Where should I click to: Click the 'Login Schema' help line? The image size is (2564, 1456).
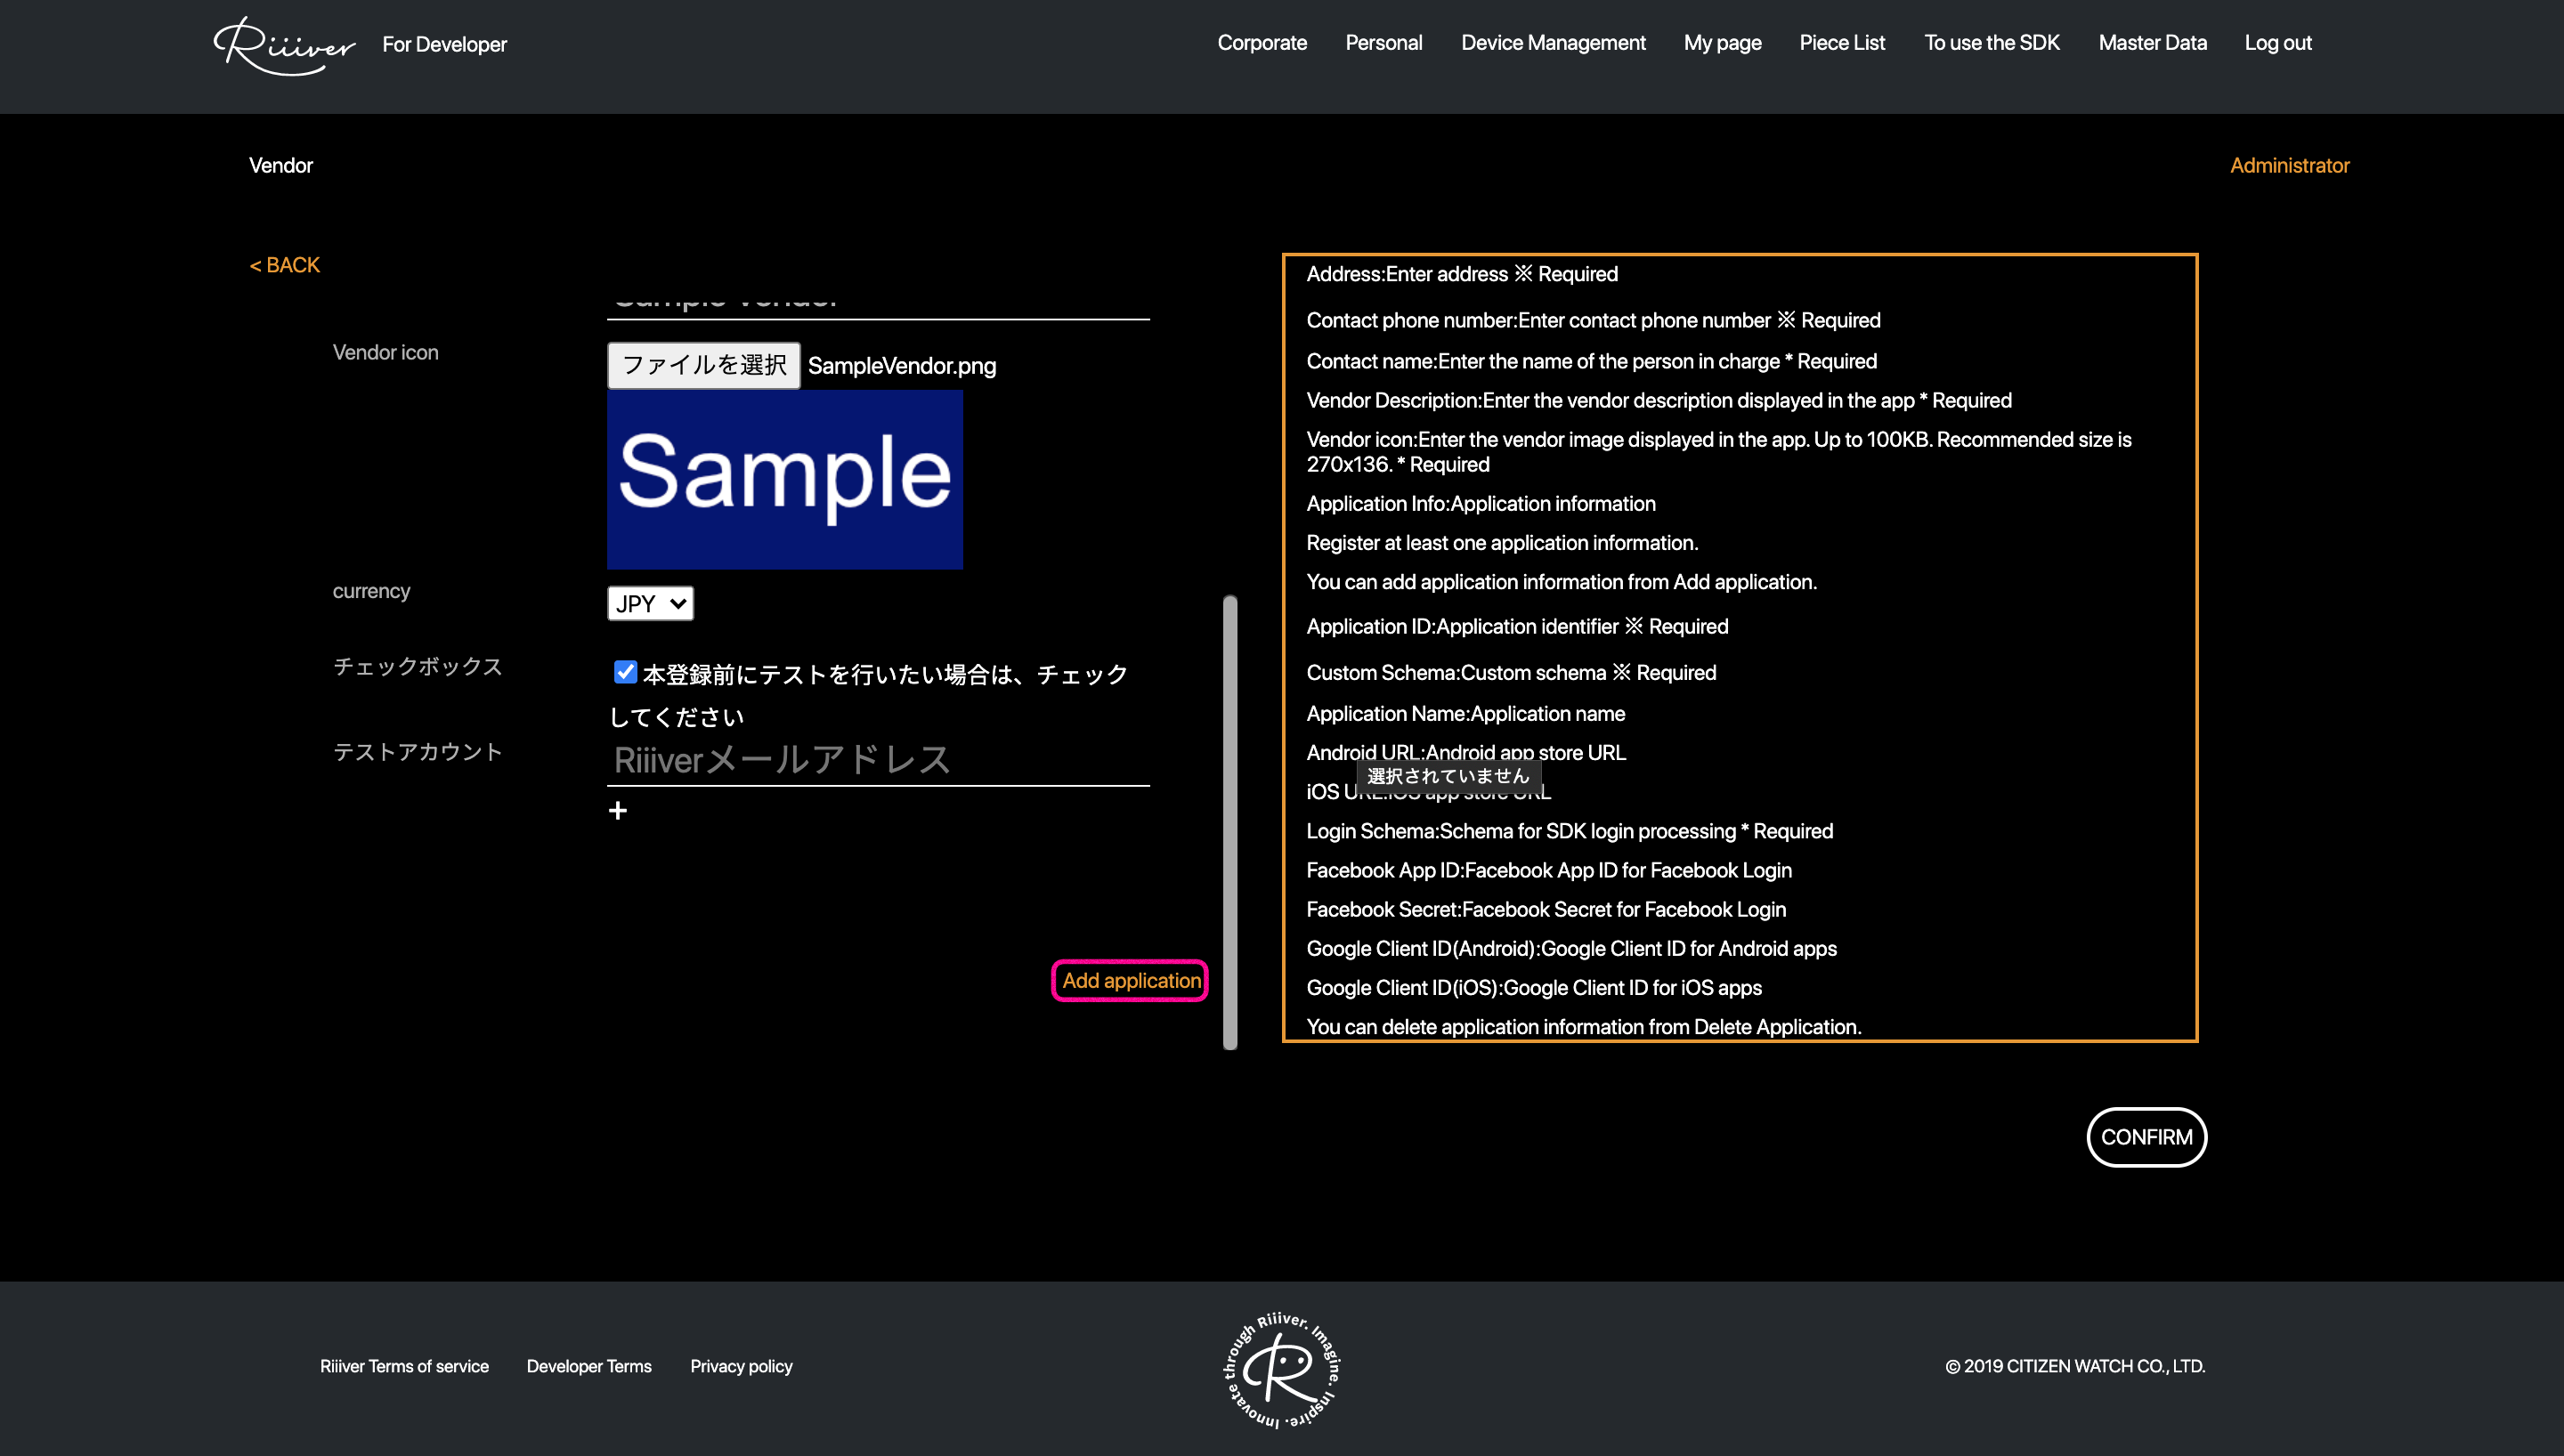pyautogui.click(x=1569, y=831)
